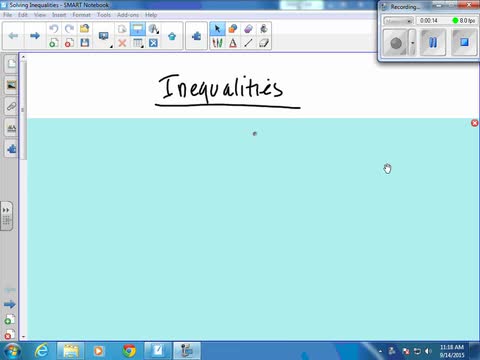Delete selected object with red X
This screenshot has height=360, width=480.
tap(122, 43)
